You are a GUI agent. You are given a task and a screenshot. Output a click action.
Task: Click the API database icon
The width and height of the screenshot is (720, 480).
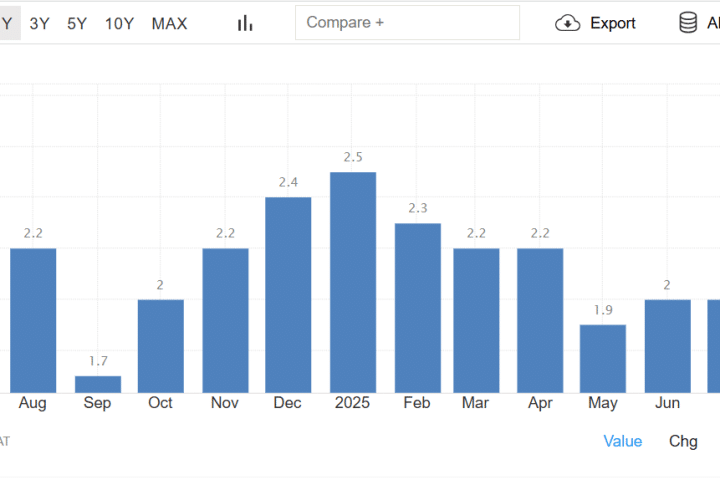688,23
